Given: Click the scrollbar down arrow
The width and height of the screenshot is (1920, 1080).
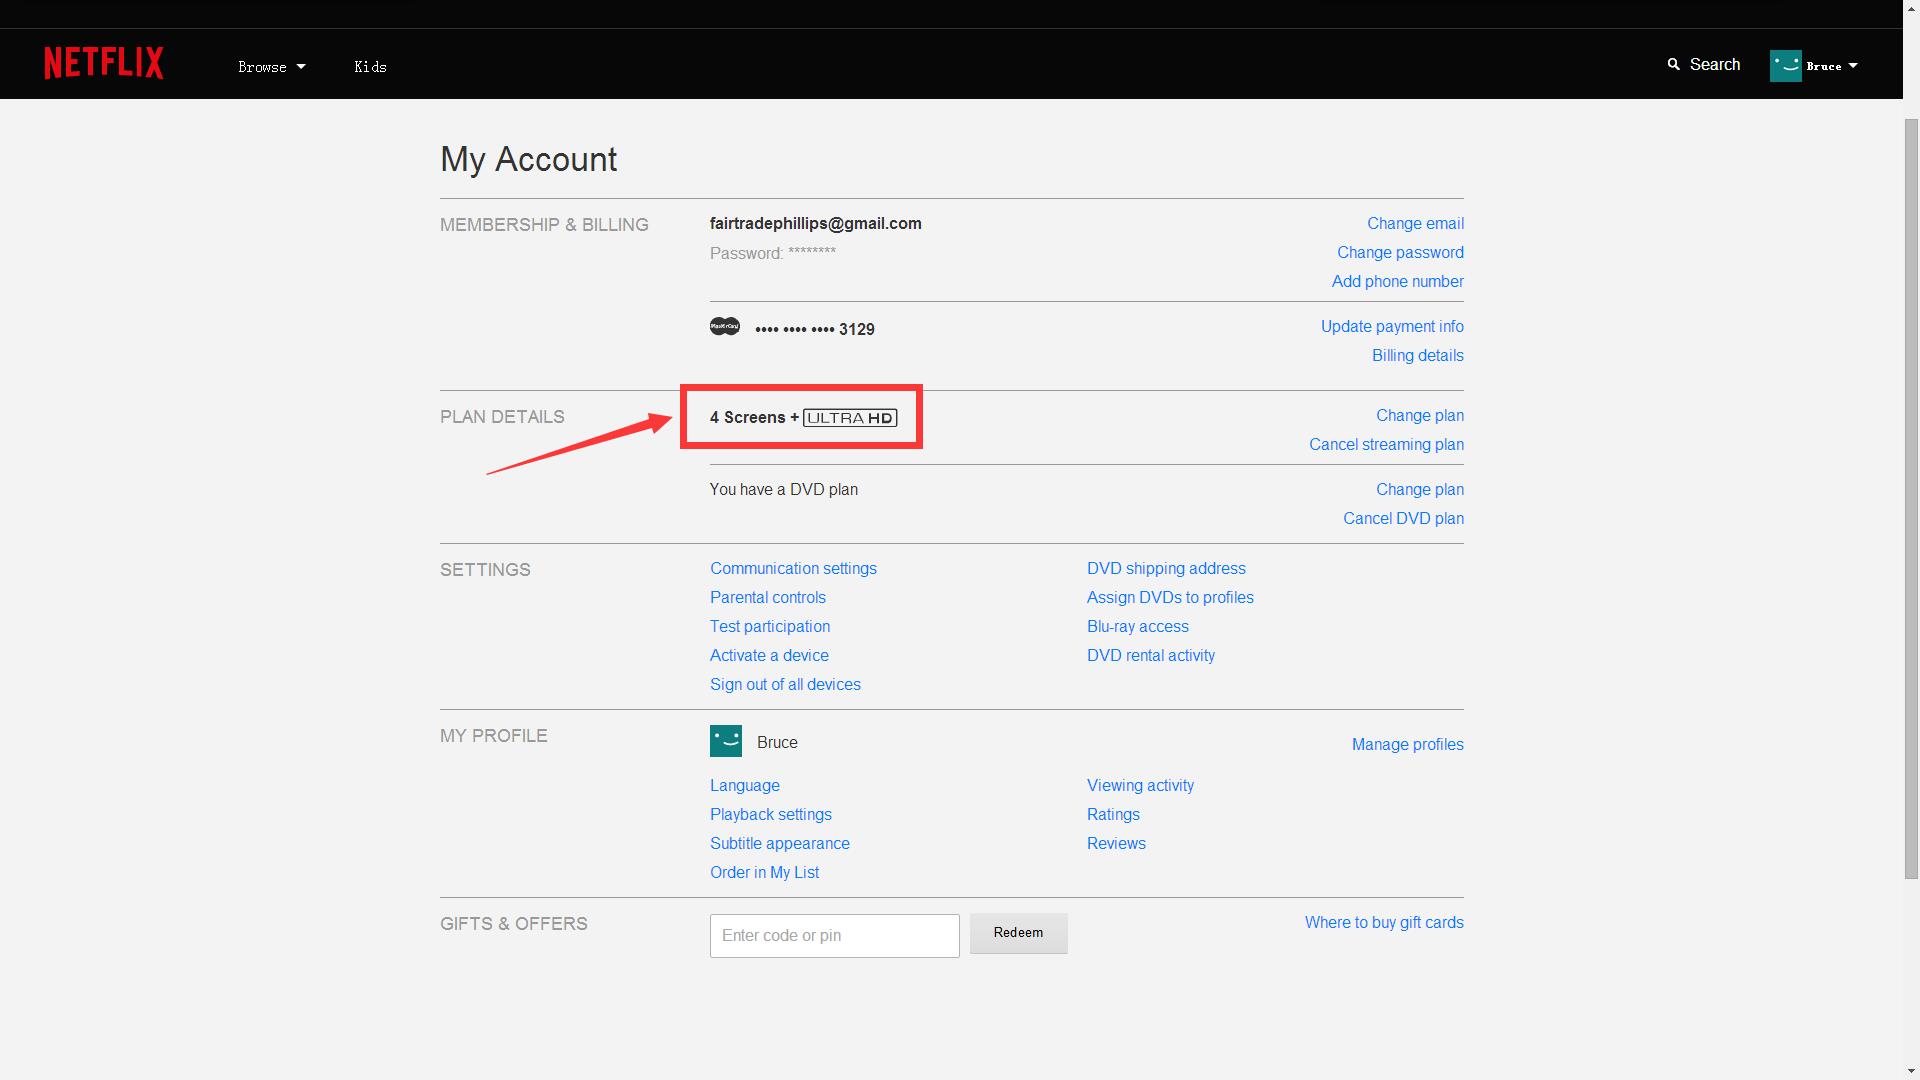Looking at the screenshot, I should coord(1911,1071).
